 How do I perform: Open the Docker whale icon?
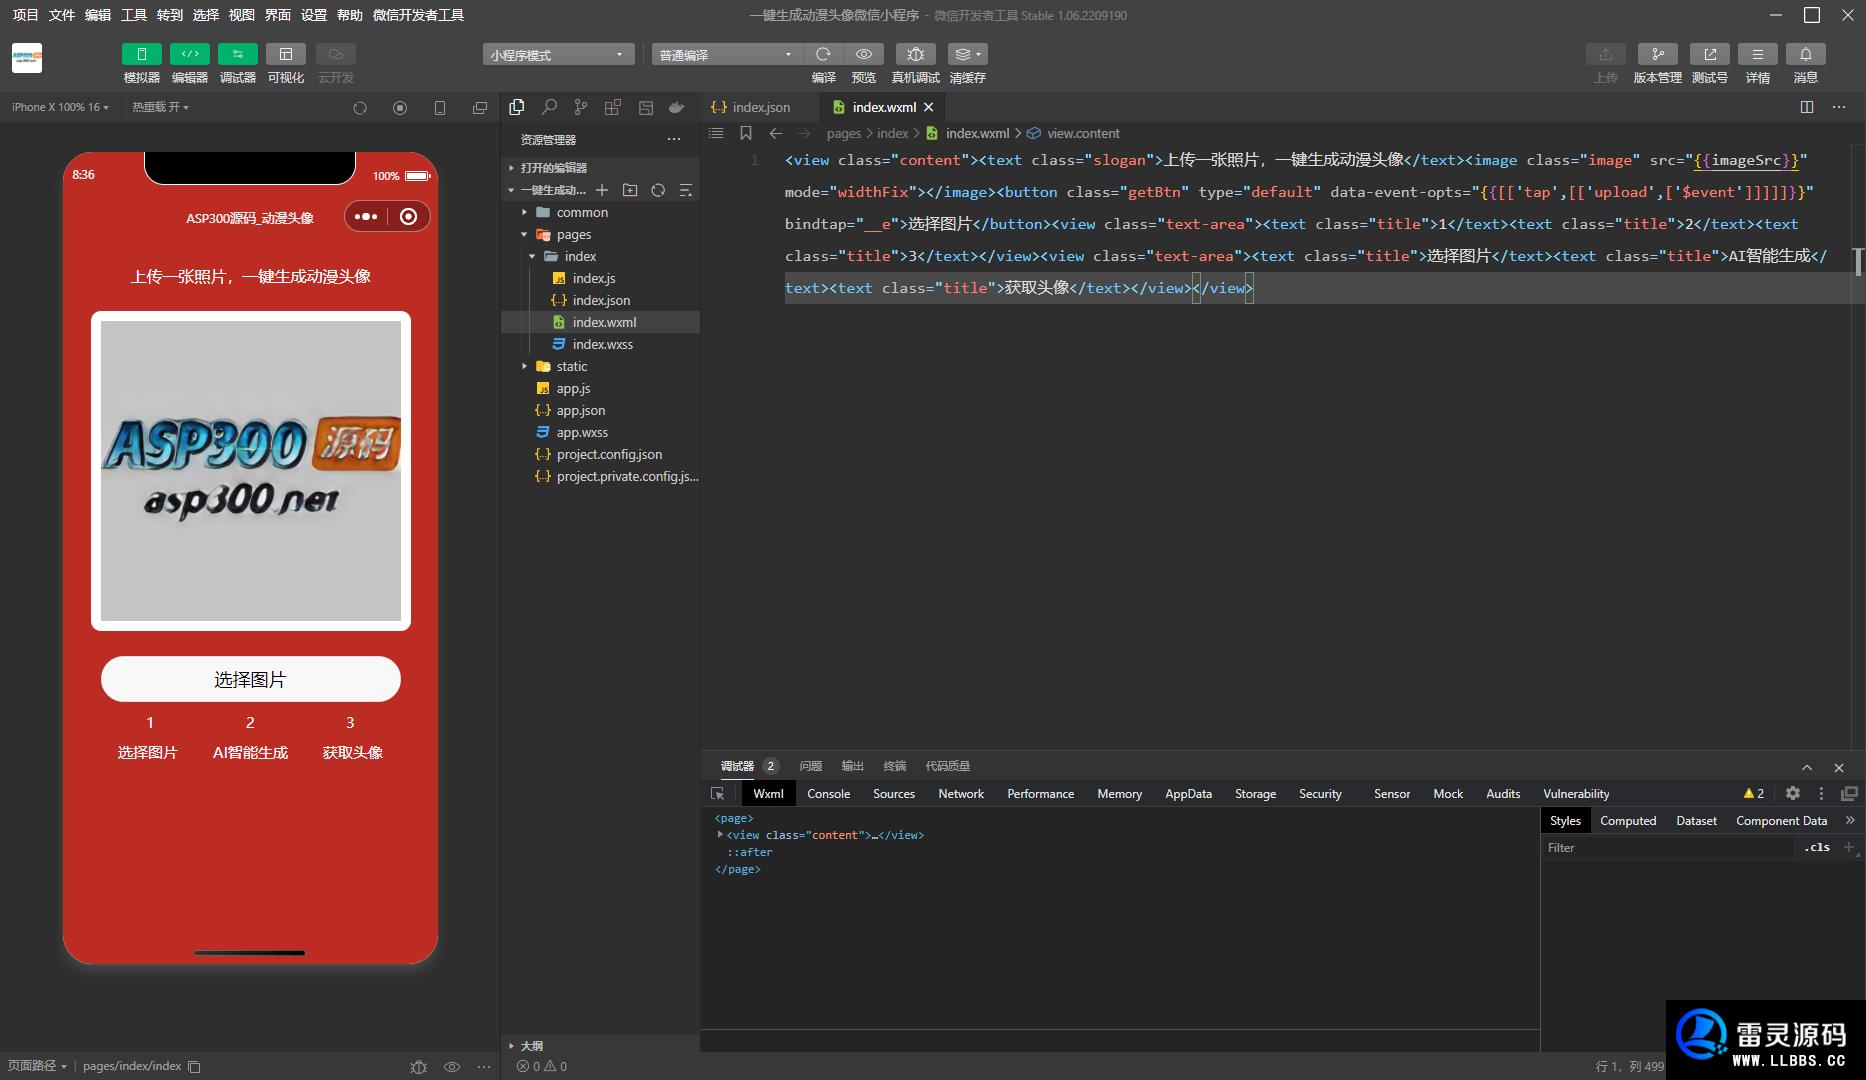[x=677, y=107]
